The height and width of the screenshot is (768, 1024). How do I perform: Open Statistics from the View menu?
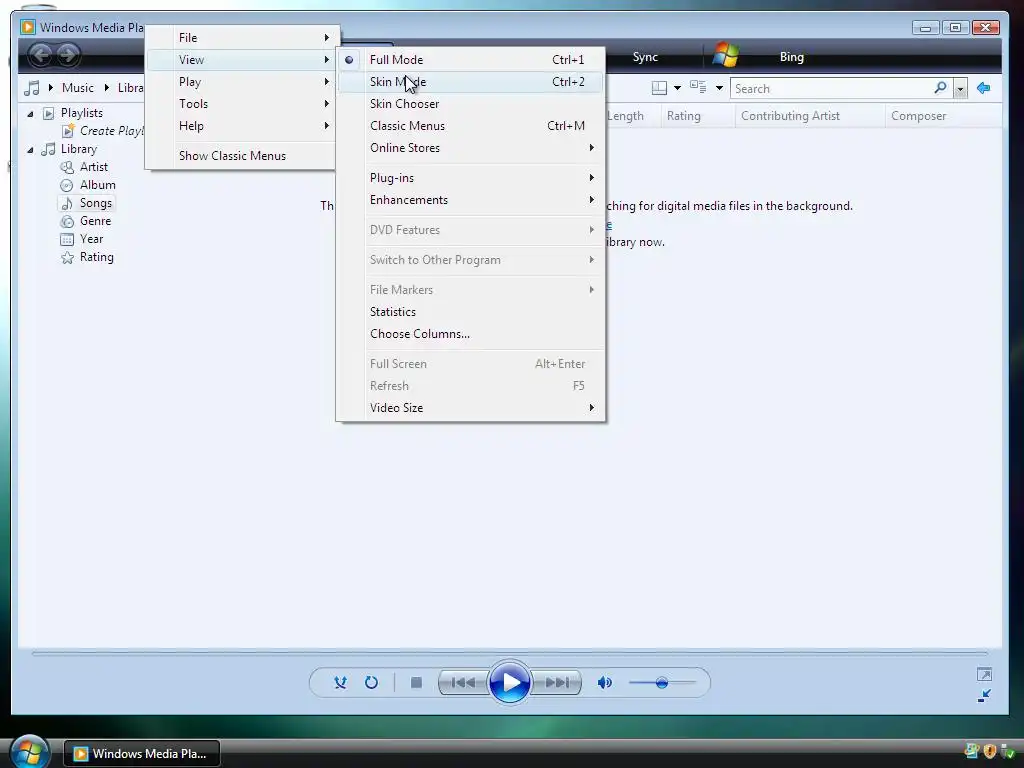[470, 312]
